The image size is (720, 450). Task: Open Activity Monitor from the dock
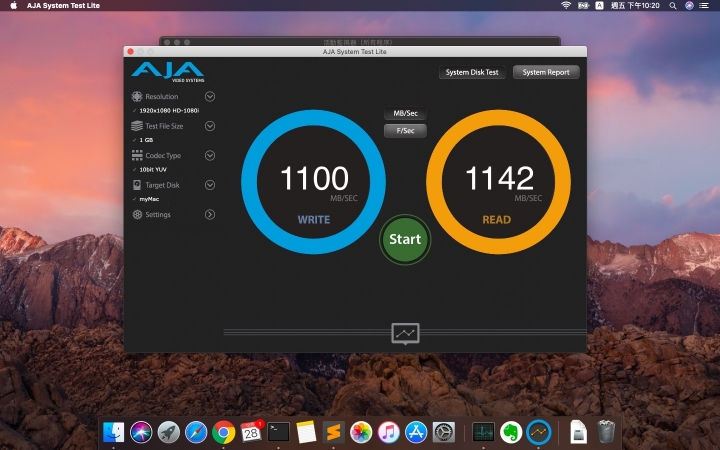tap(484, 432)
